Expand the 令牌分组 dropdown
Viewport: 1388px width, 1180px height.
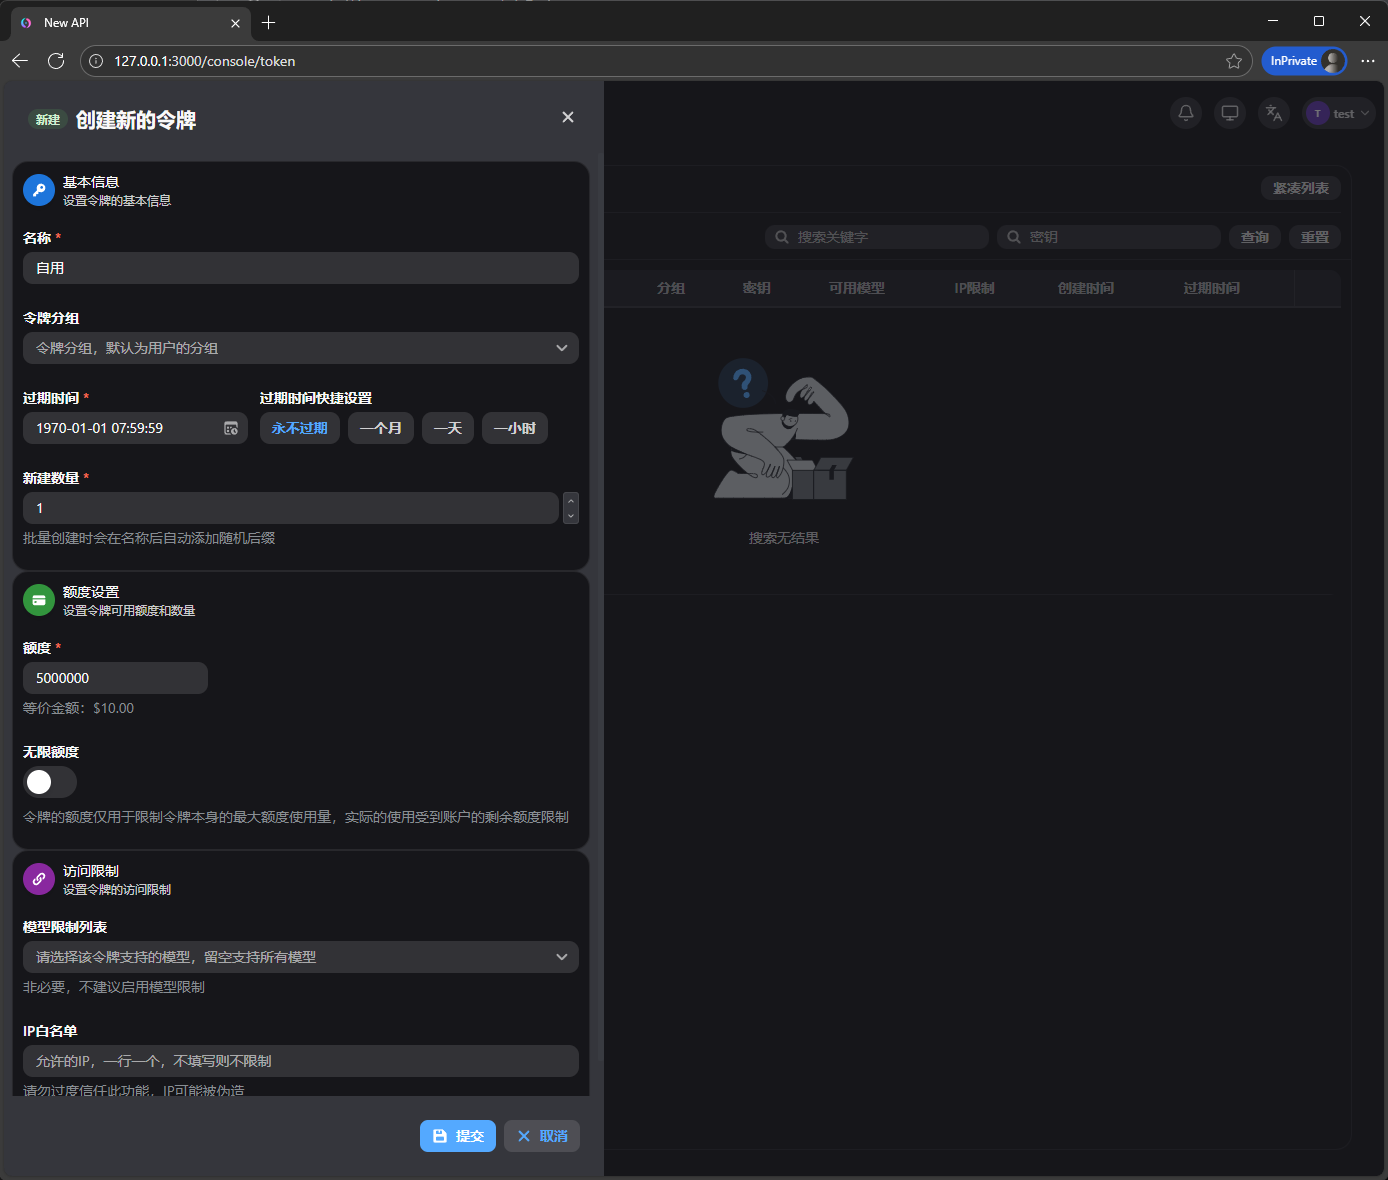[x=300, y=348]
